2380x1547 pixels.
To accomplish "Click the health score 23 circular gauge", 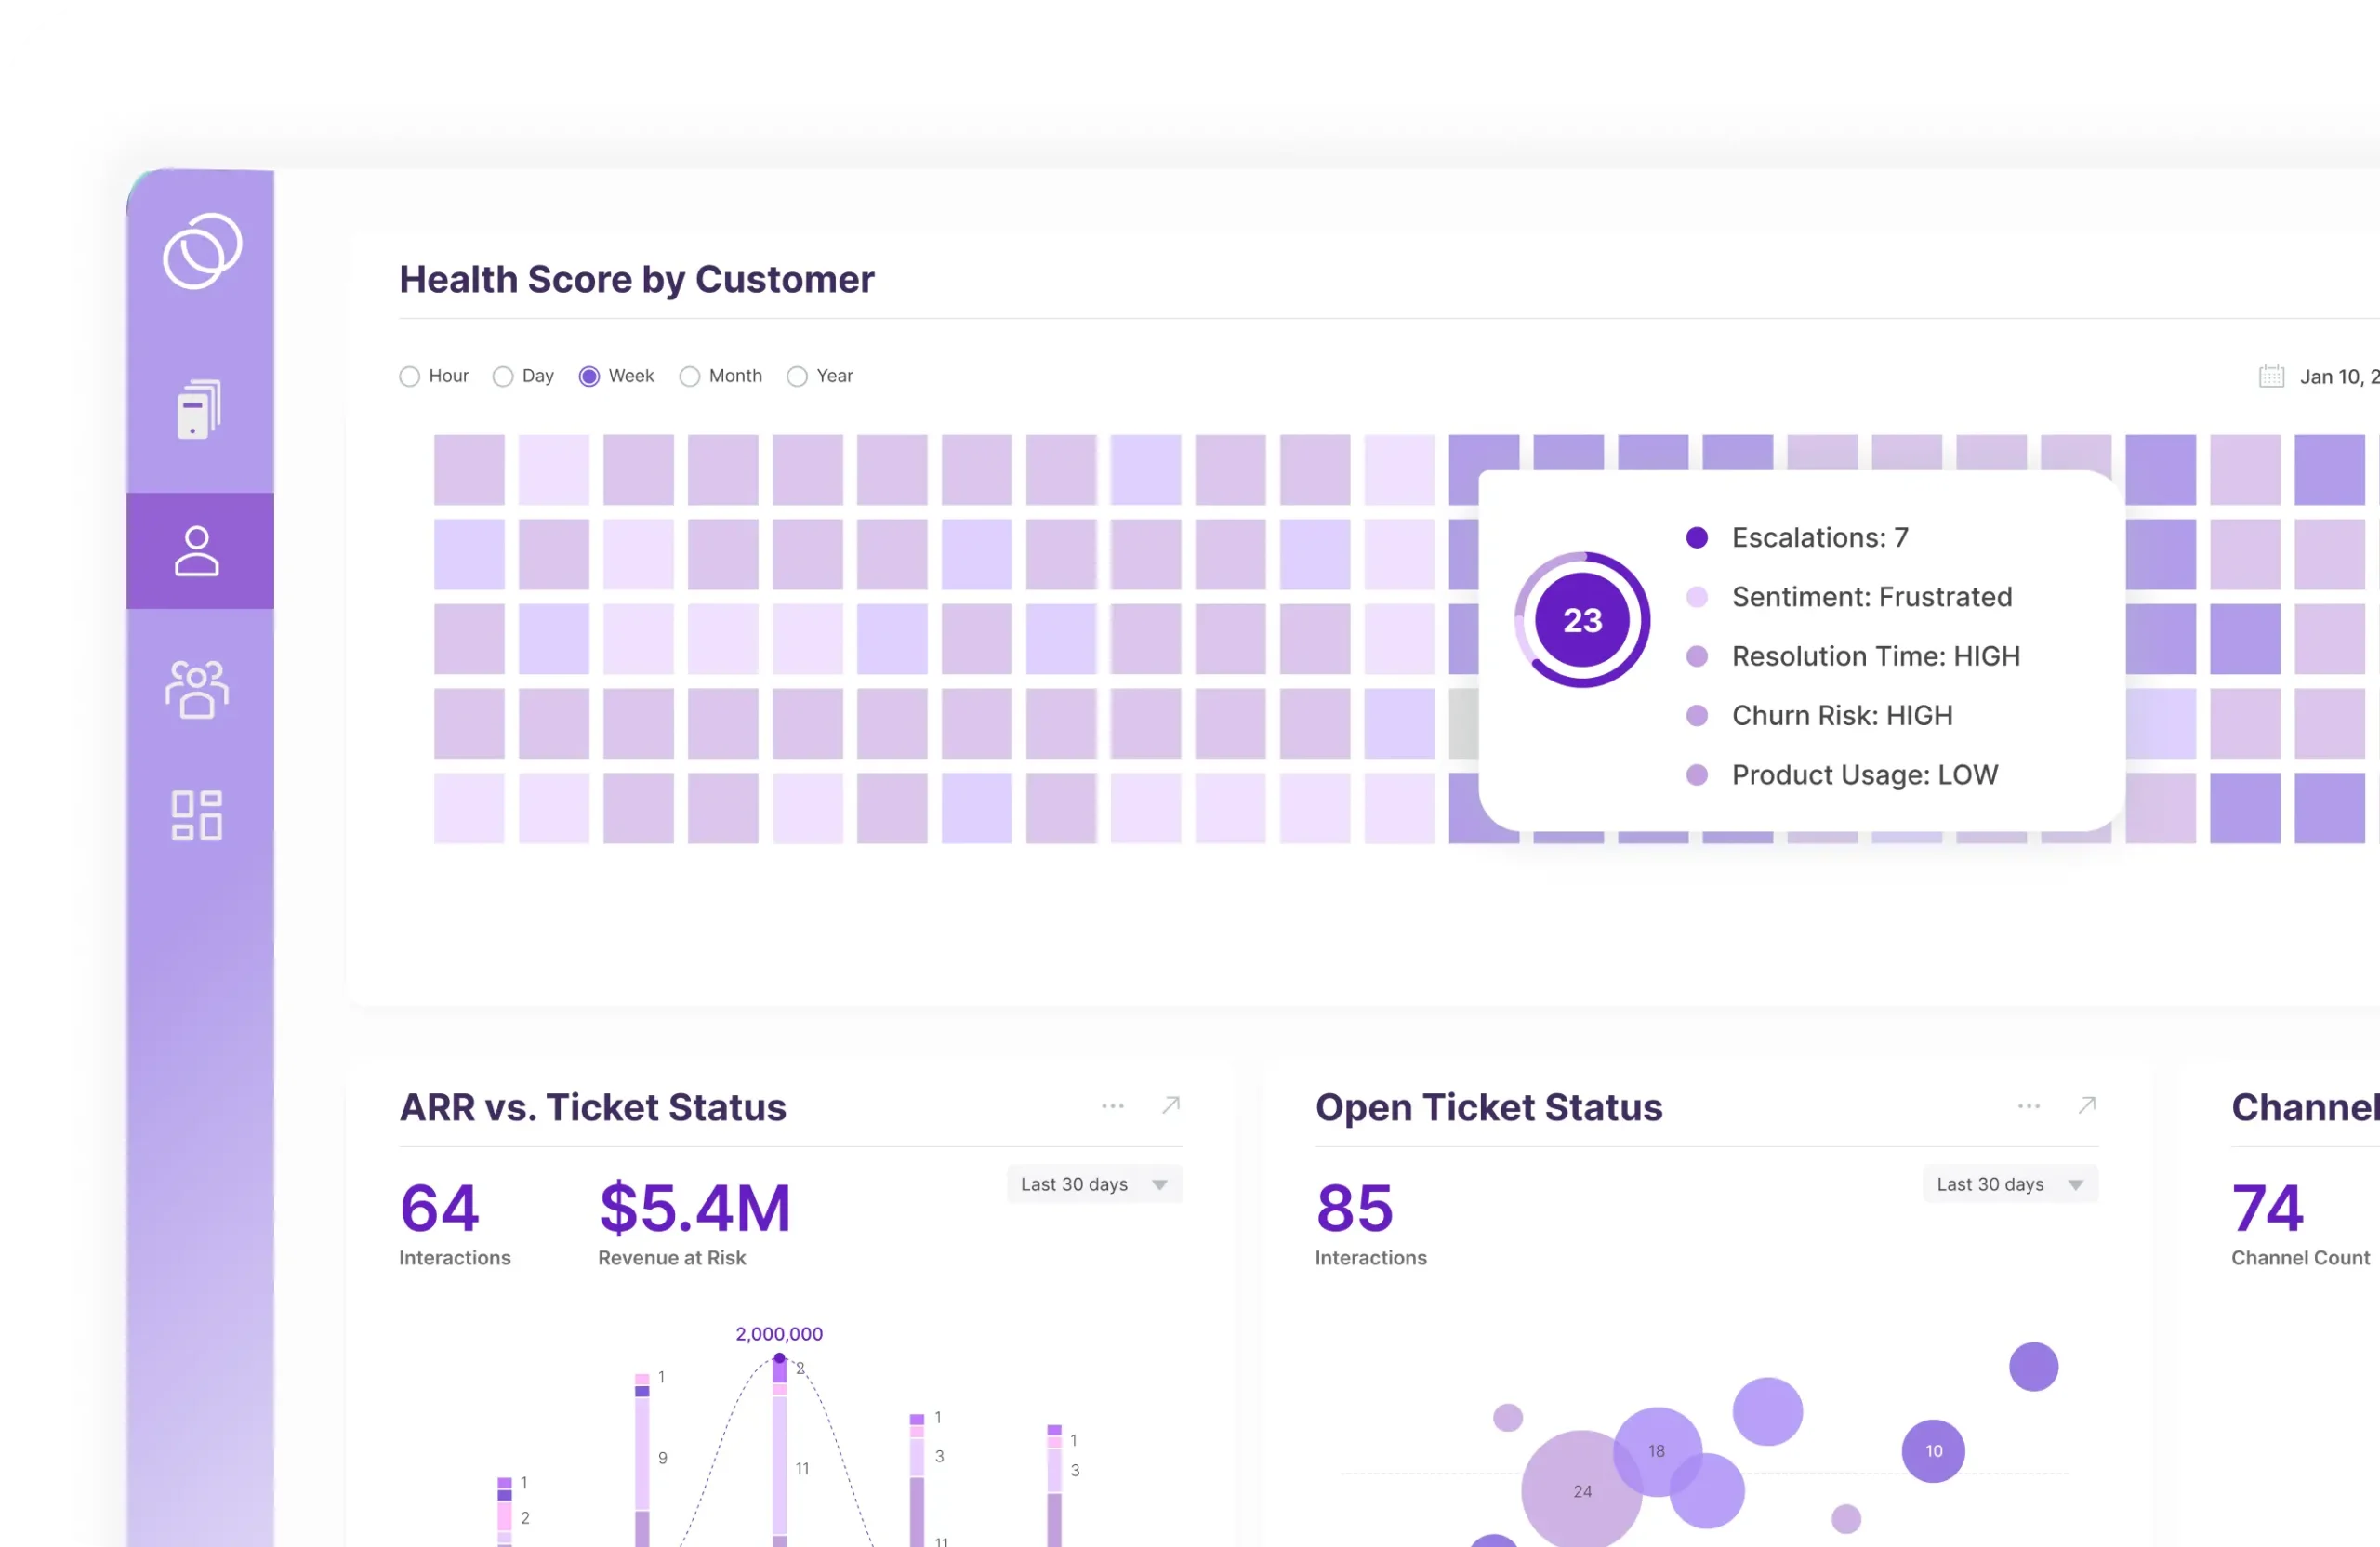I will (1582, 620).
